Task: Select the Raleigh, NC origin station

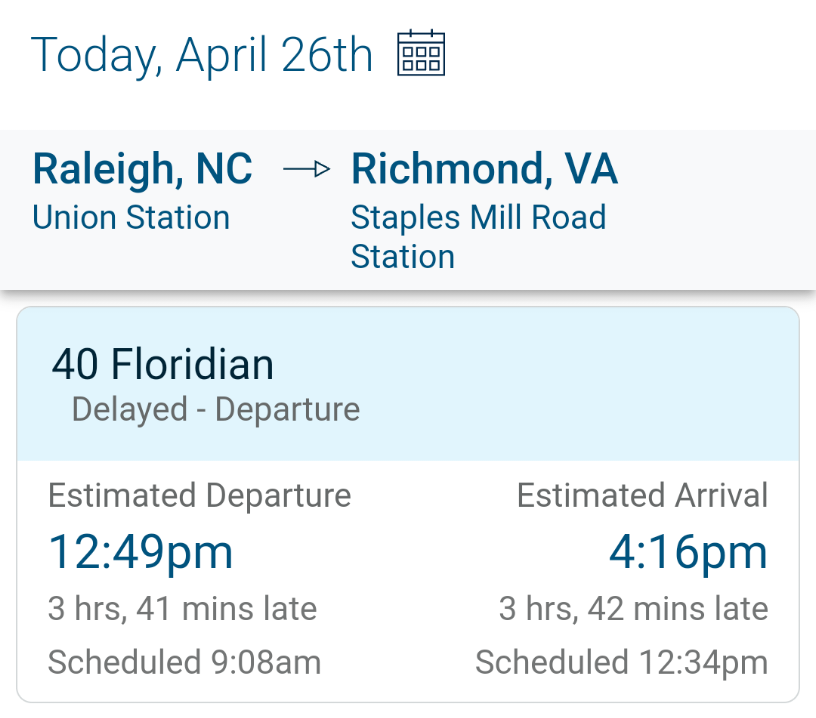Action: point(143,169)
